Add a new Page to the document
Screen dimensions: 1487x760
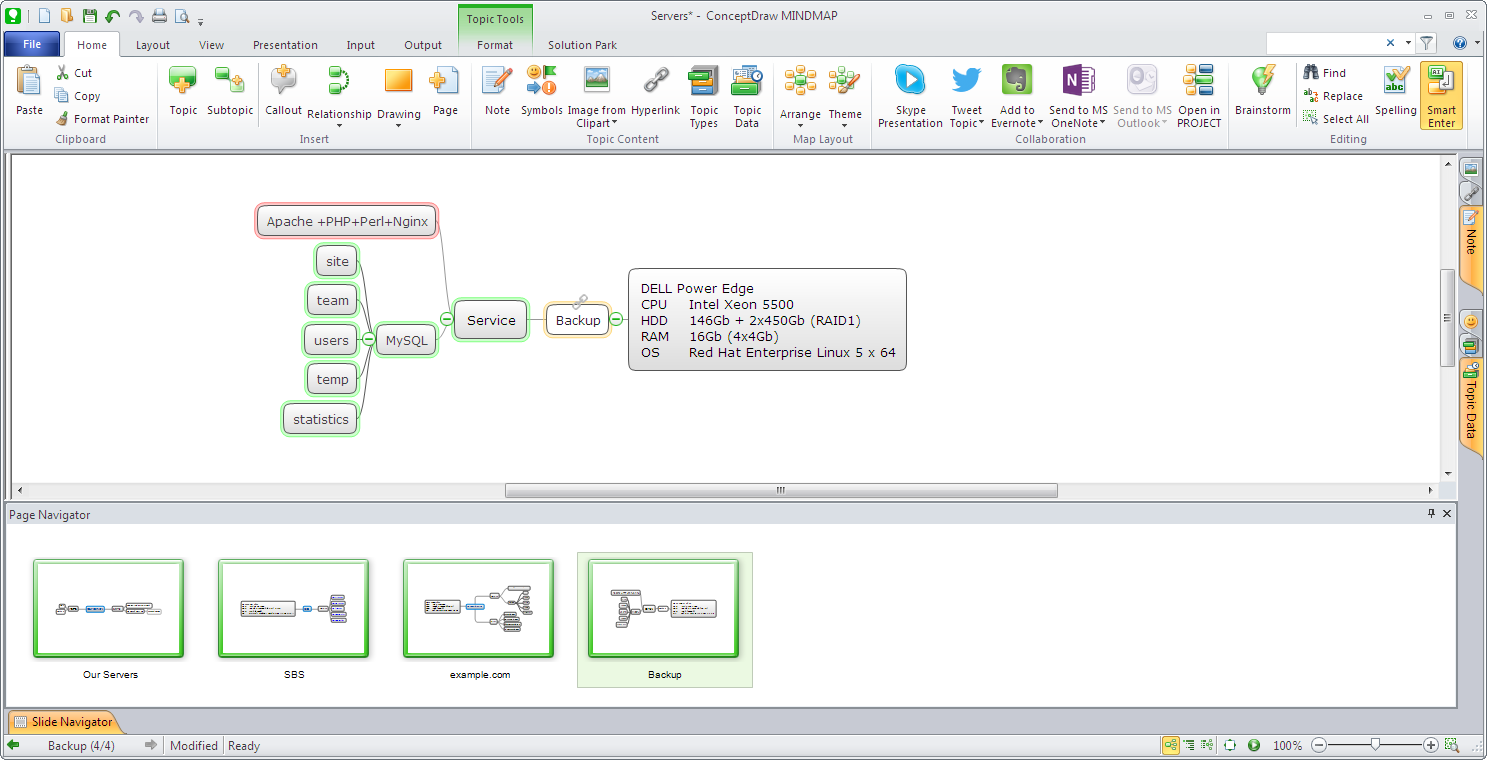[x=445, y=92]
